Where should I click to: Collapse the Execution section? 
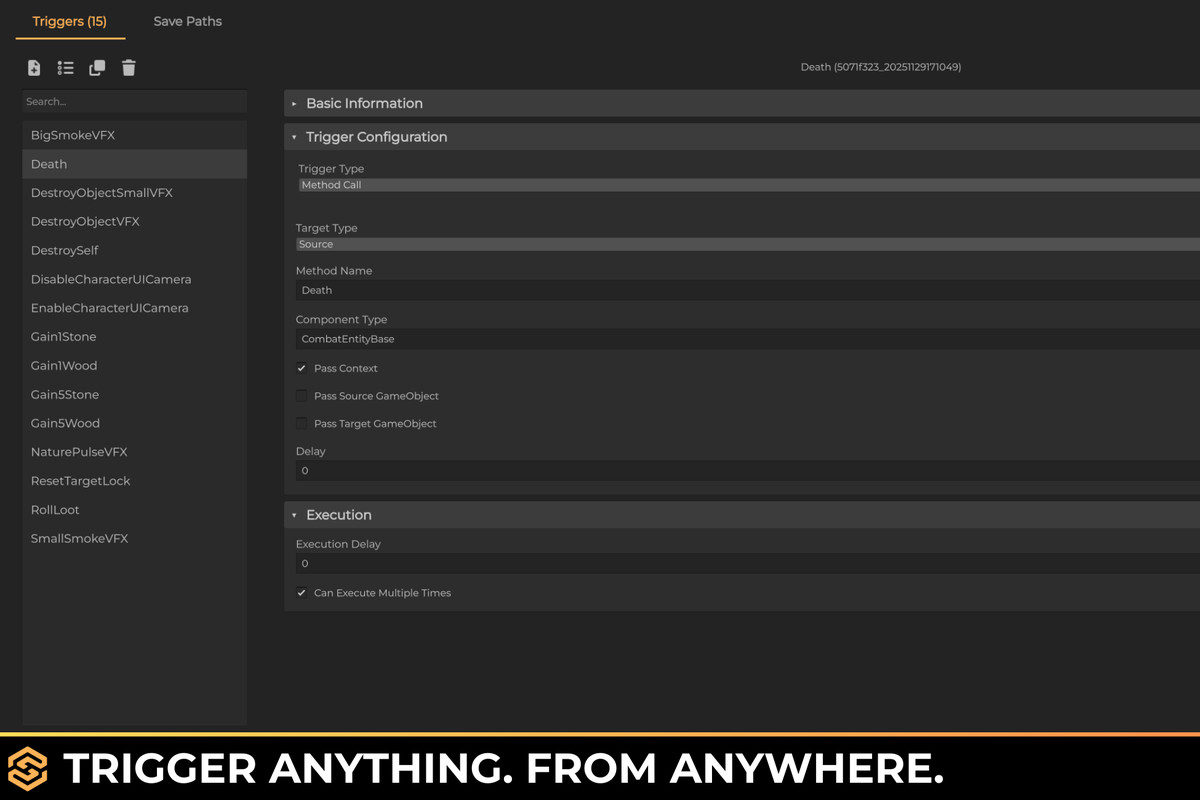[338, 515]
